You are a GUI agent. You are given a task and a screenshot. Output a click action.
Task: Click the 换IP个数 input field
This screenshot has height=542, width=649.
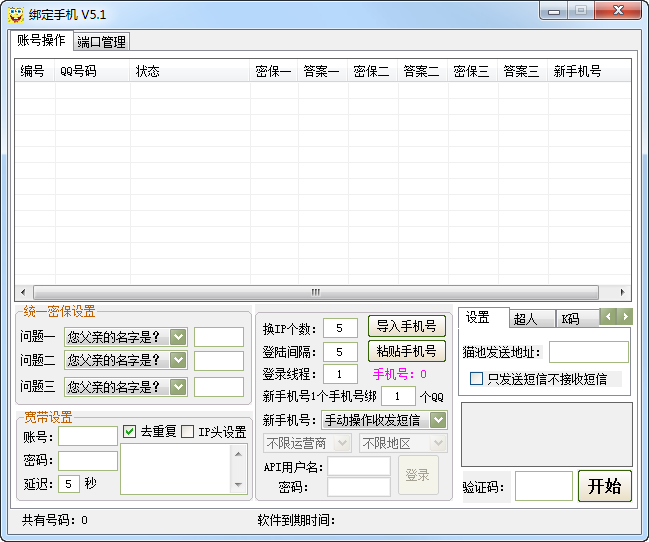340,328
